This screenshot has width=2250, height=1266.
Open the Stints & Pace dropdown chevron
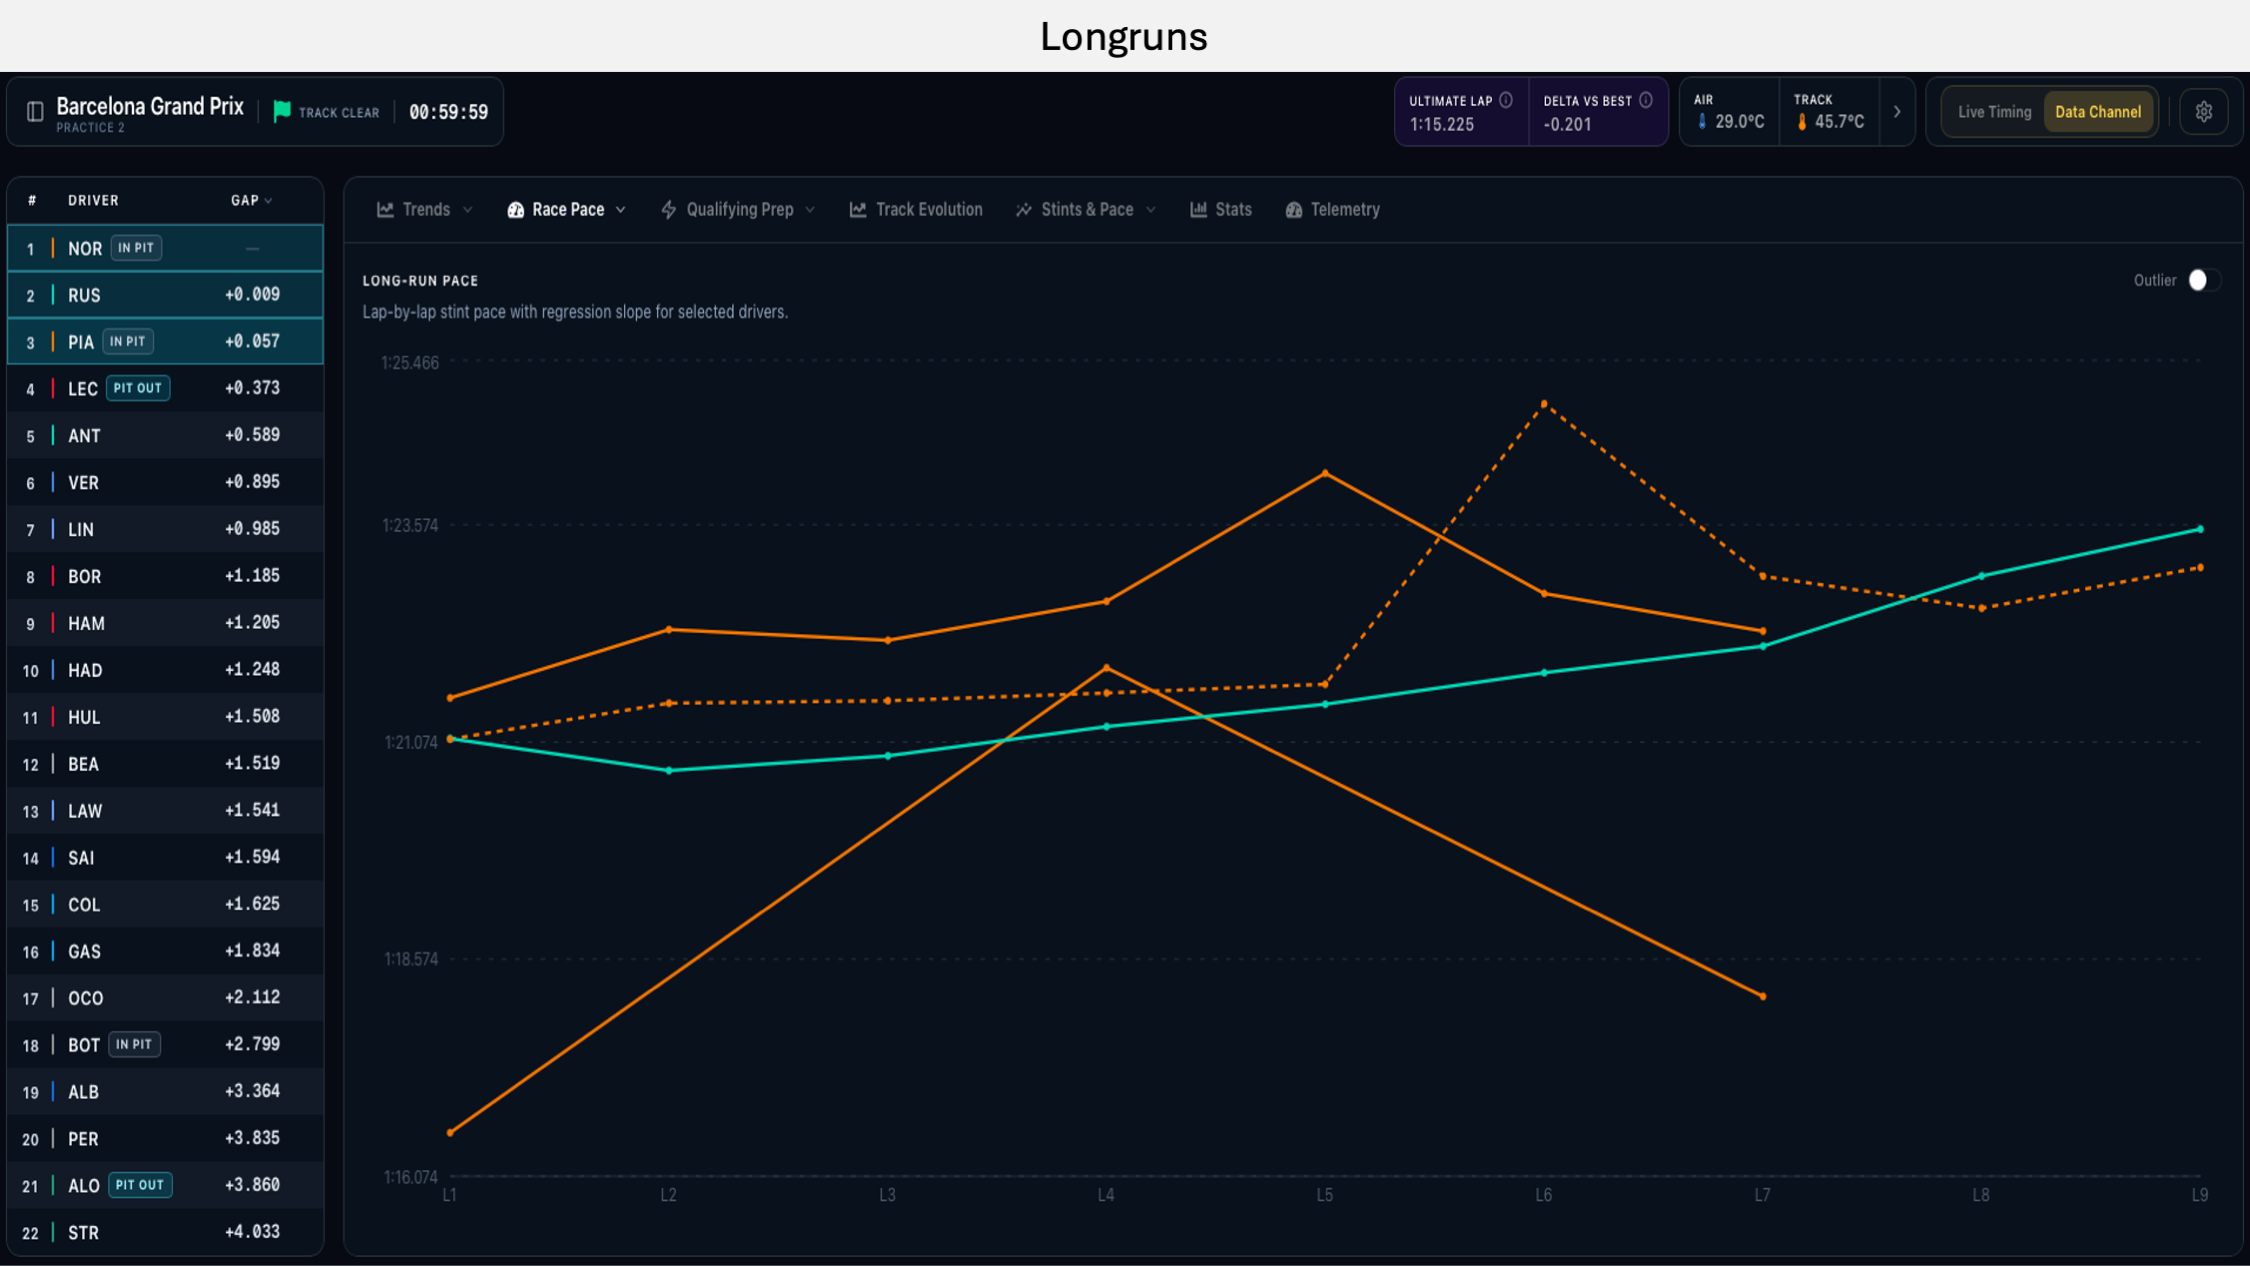pos(1151,210)
